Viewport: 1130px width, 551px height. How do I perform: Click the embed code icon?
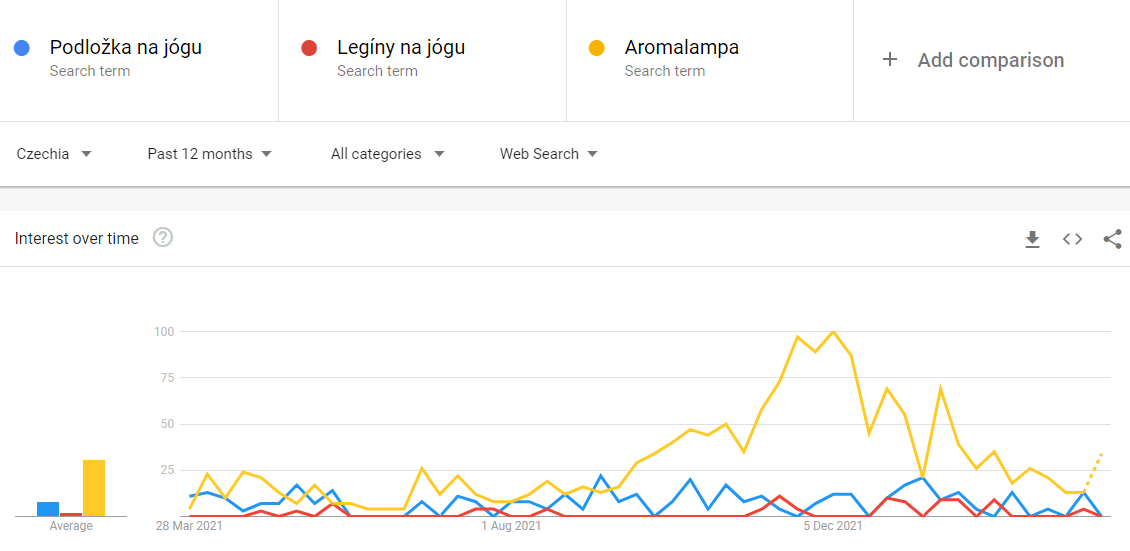tap(1072, 239)
